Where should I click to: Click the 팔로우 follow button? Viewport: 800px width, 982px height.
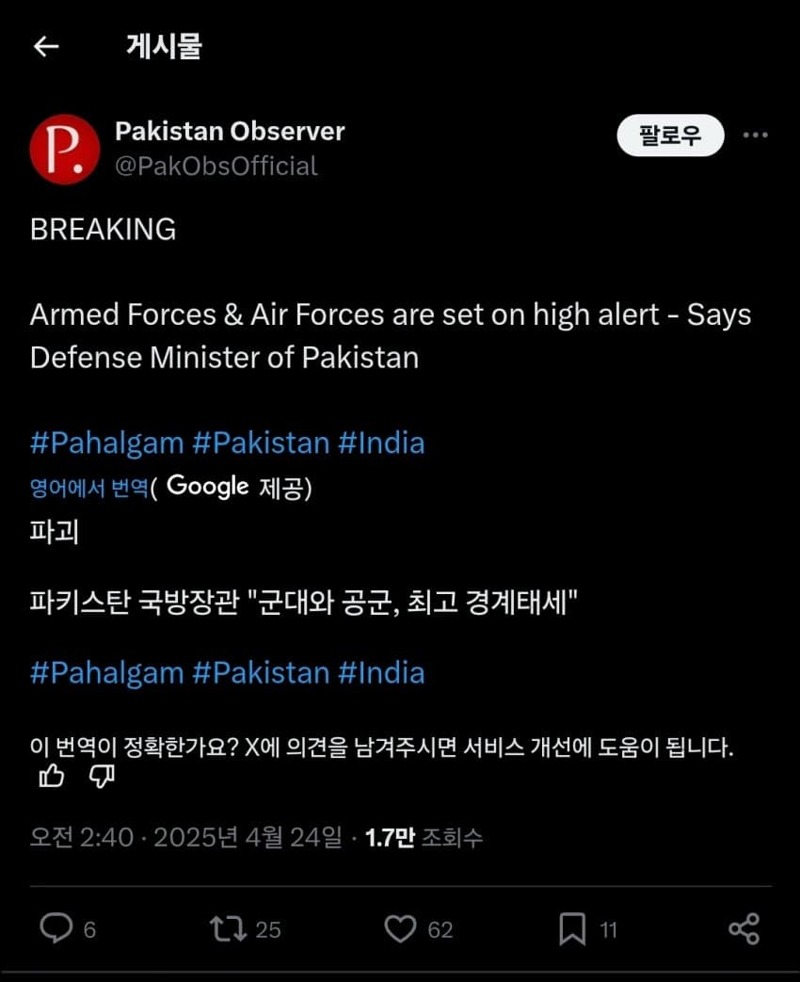coord(670,135)
